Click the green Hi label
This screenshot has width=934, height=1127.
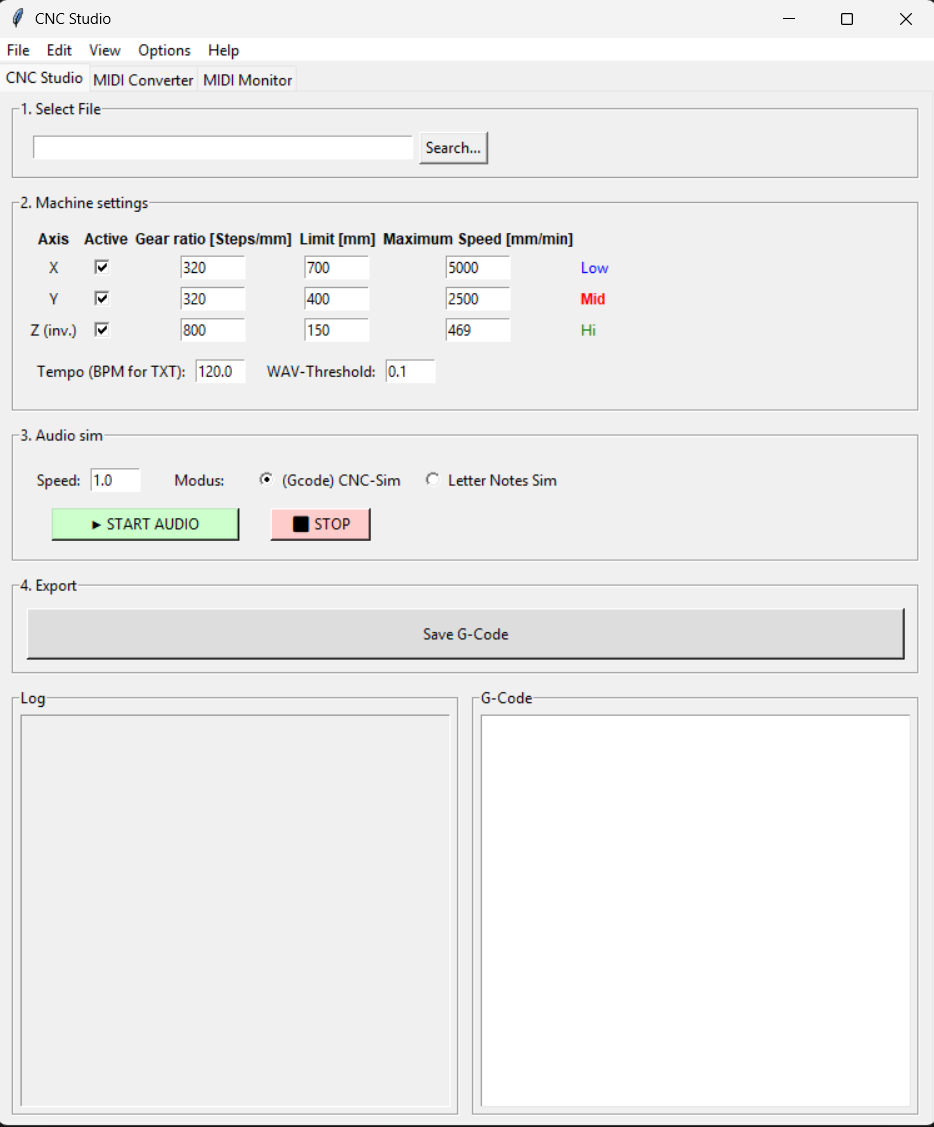coord(588,330)
